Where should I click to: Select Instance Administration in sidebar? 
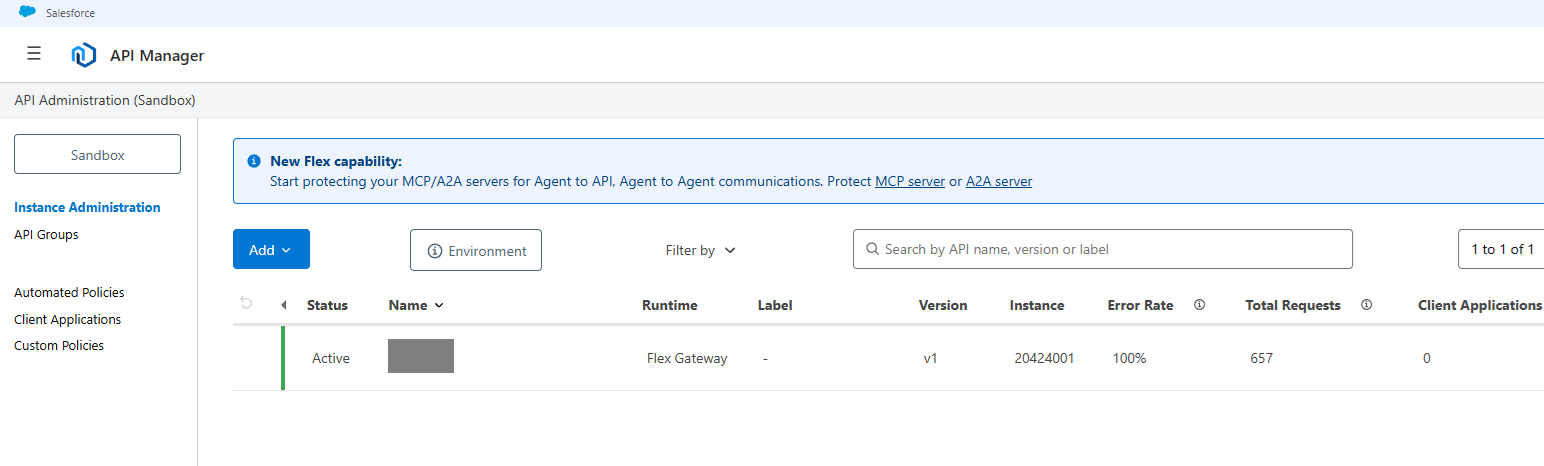pos(87,208)
